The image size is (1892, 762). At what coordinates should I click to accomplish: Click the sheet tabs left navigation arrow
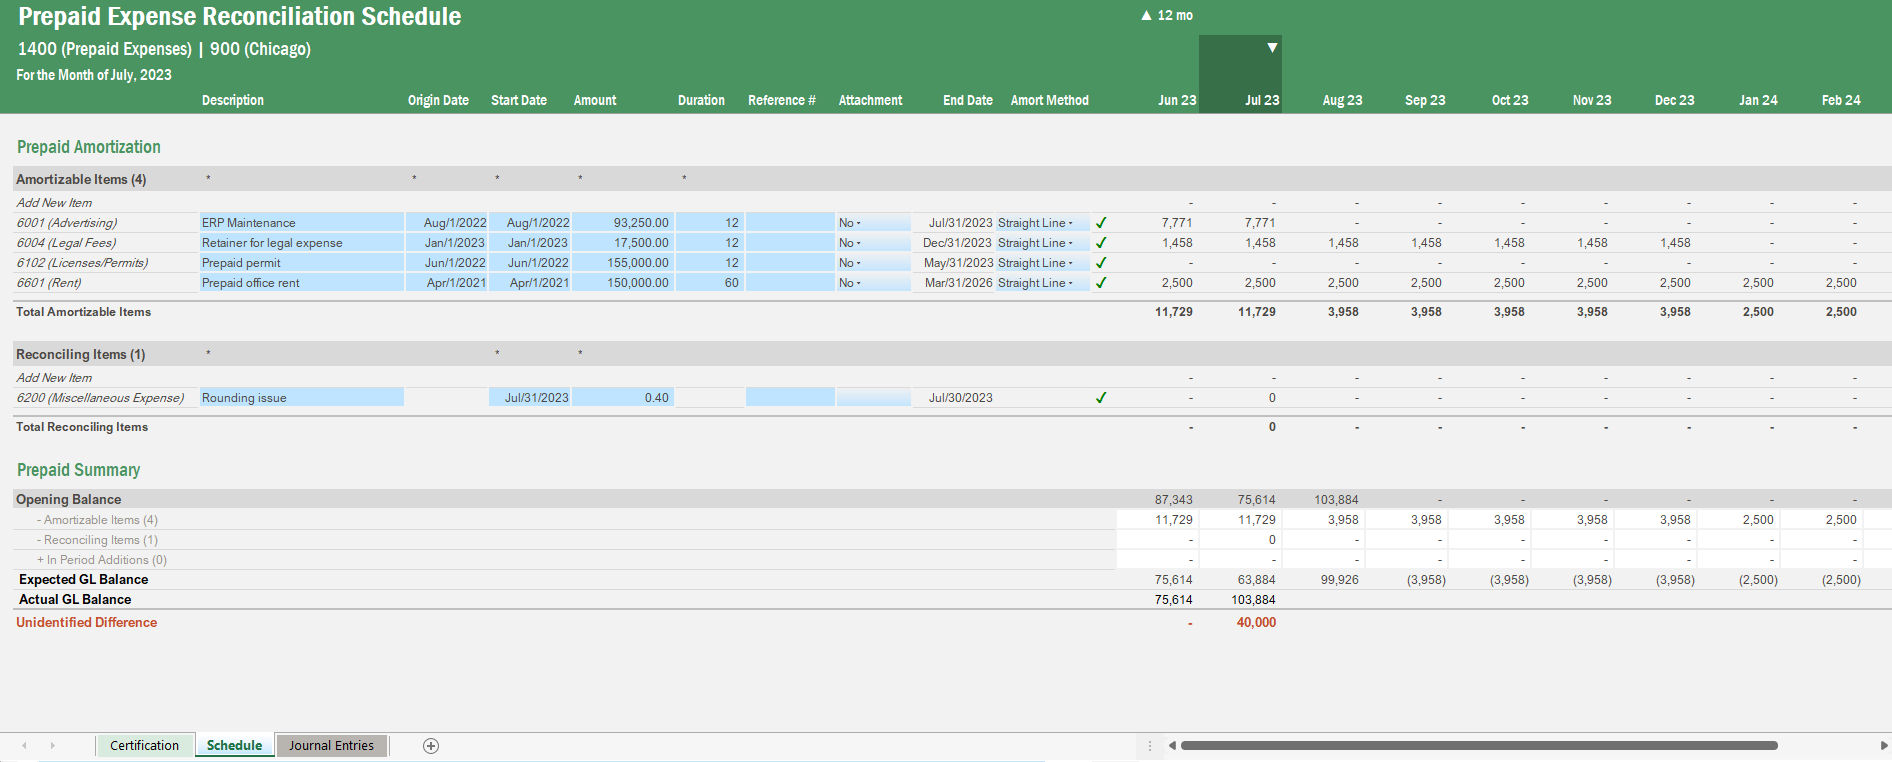[24, 746]
